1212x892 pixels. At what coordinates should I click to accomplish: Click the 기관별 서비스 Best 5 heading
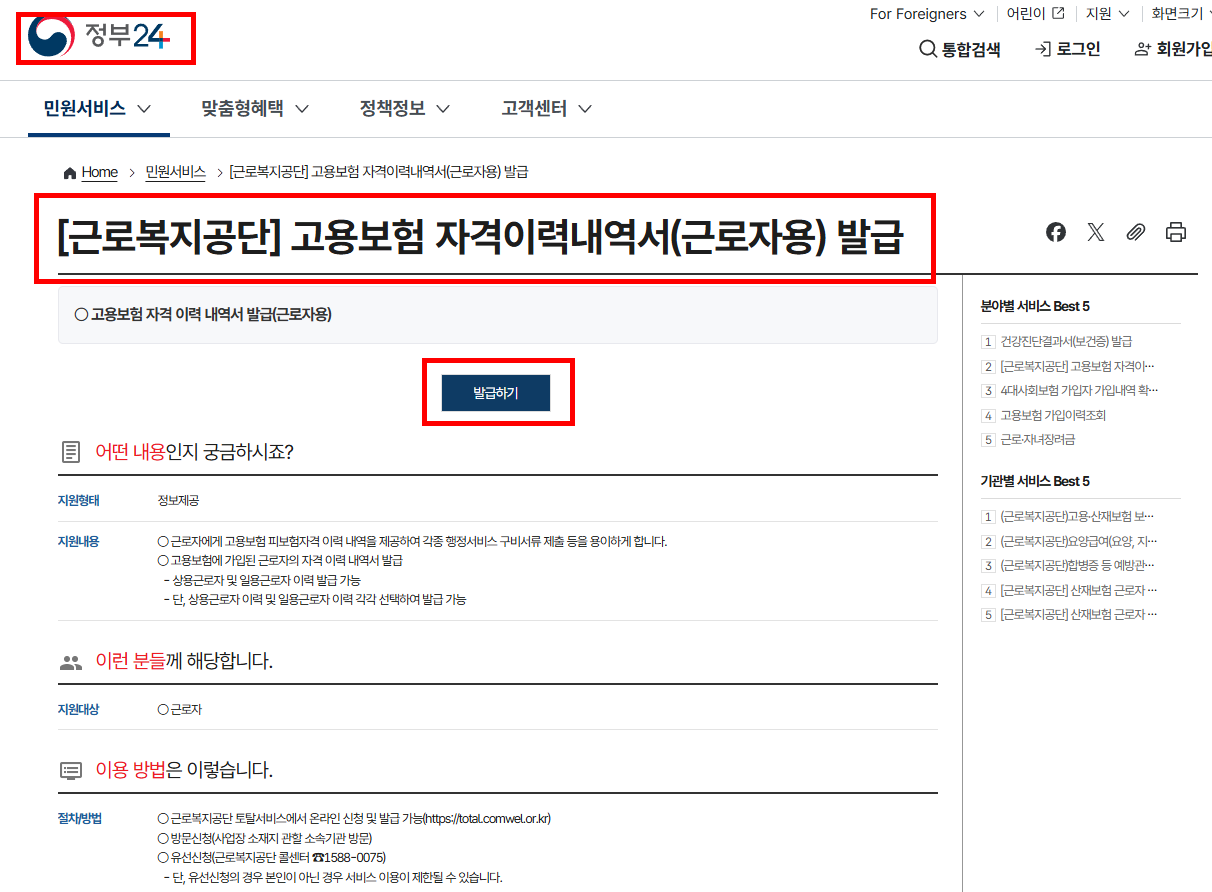click(x=1035, y=481)
